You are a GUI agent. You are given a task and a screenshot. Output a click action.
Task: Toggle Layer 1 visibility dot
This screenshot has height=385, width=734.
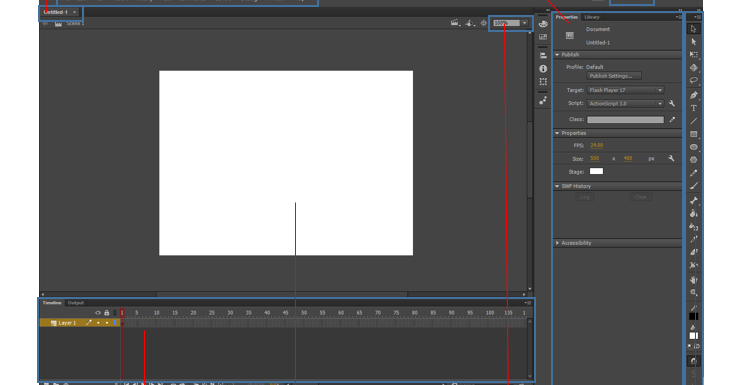[x=98, y=323]
